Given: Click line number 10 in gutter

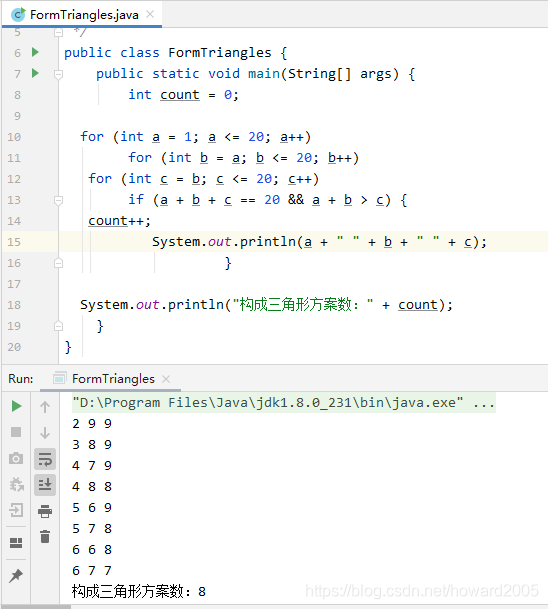Looking at the screenshot, I should [14, 137].
